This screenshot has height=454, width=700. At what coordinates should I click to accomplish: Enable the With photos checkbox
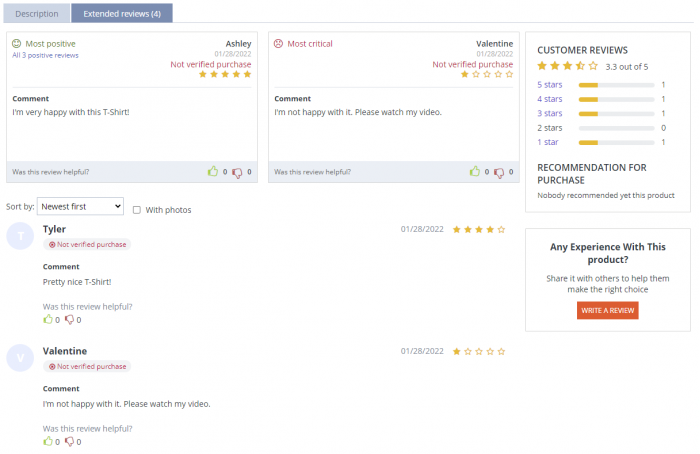point(137,210)
